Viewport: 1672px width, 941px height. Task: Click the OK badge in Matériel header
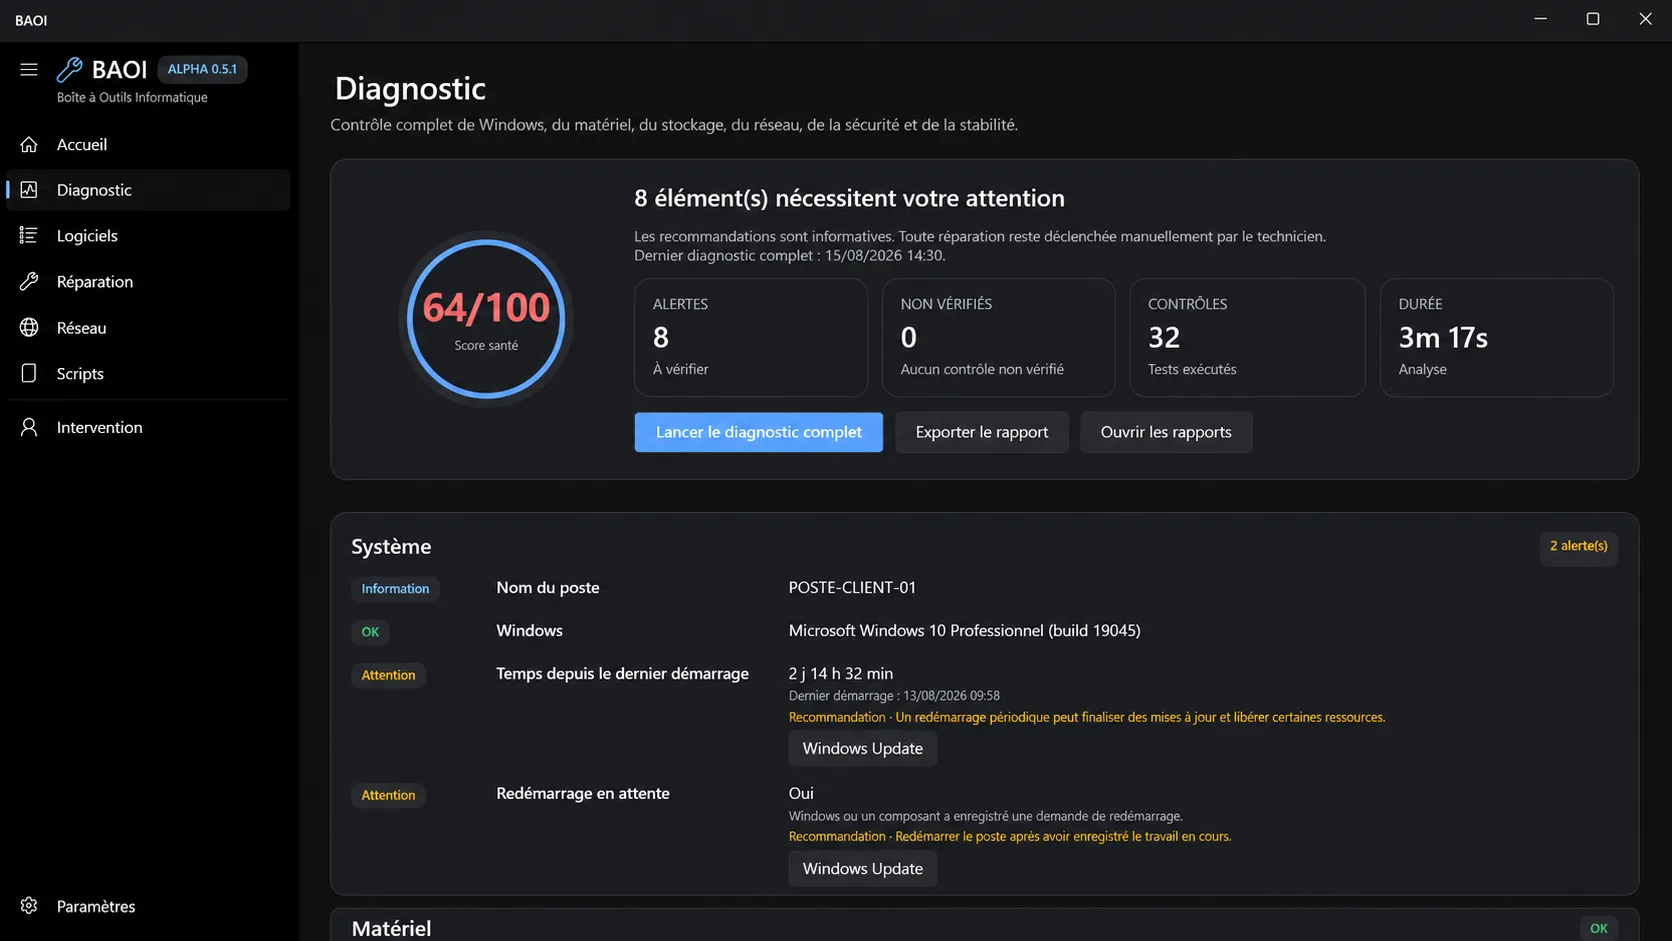tap(1599, 928)
